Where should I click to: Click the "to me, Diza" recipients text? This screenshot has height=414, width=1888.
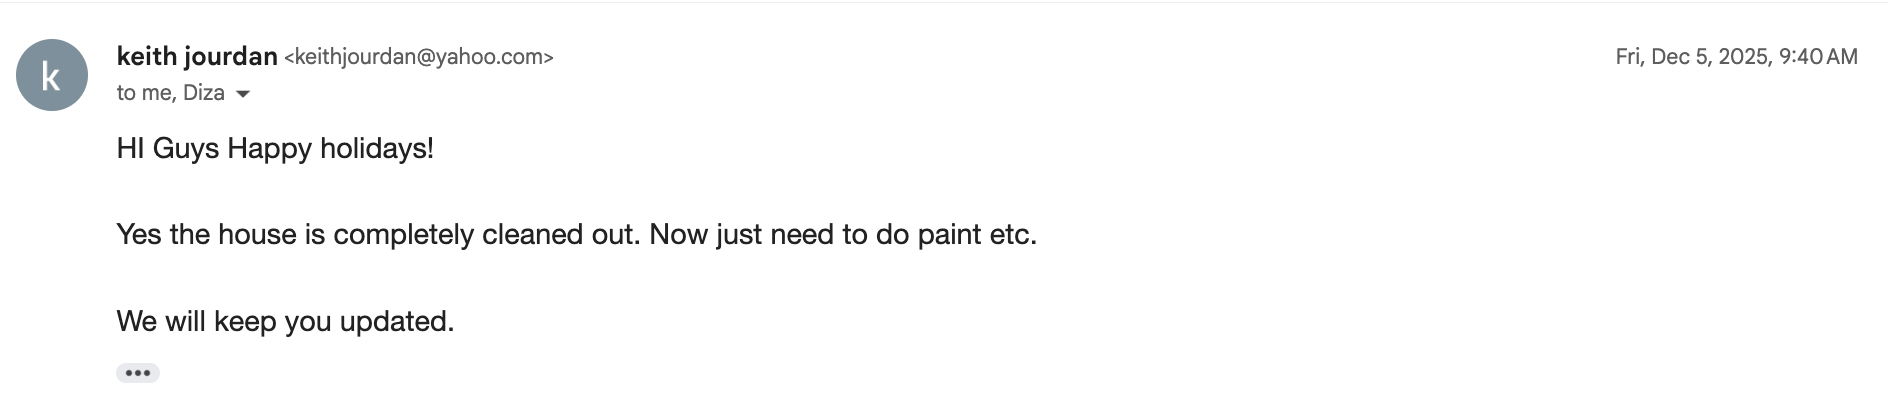tap(171, 93)
